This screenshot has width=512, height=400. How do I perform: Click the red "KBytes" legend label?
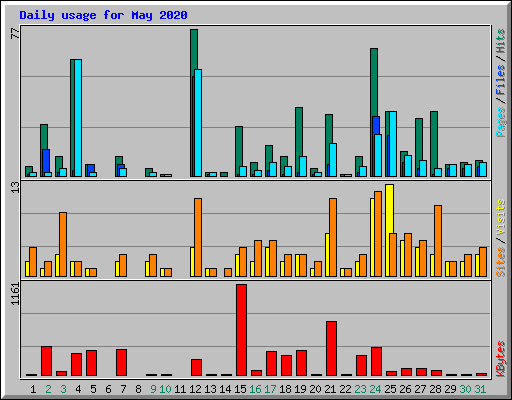pyautogui.click(x=500, y=359)
